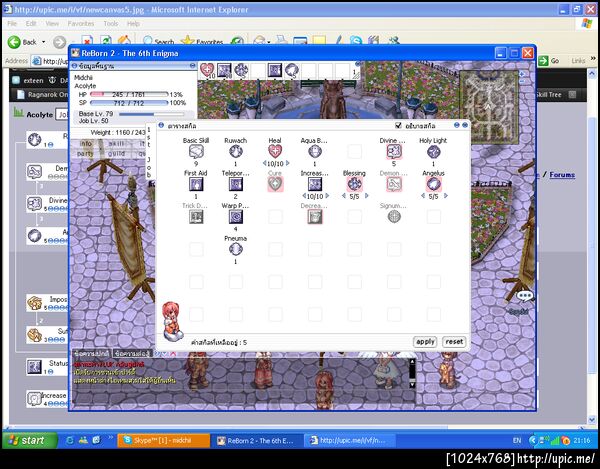Click the Increas... skill icon in skill window
Viewport: 600px width, 469px height.
click(315, 184)
